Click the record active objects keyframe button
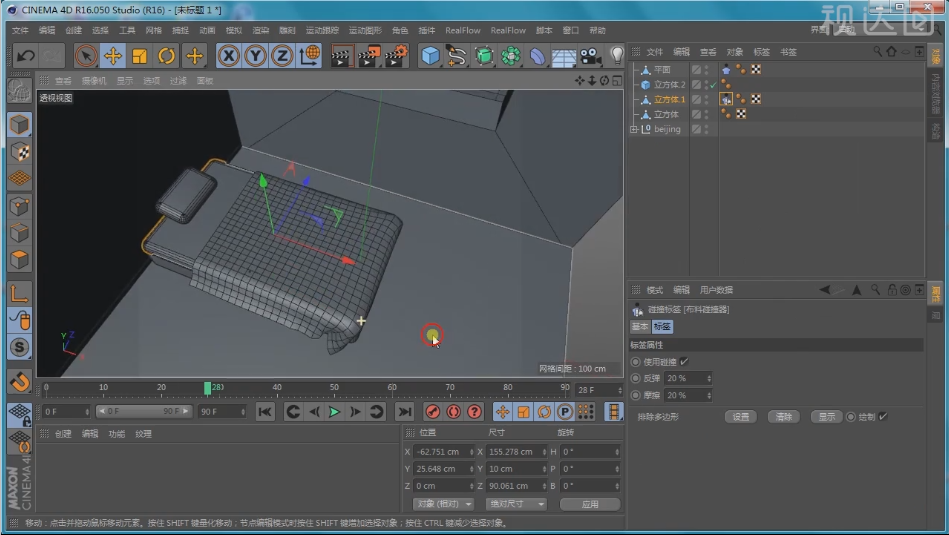The image size is (949, 535). [432, 412]
